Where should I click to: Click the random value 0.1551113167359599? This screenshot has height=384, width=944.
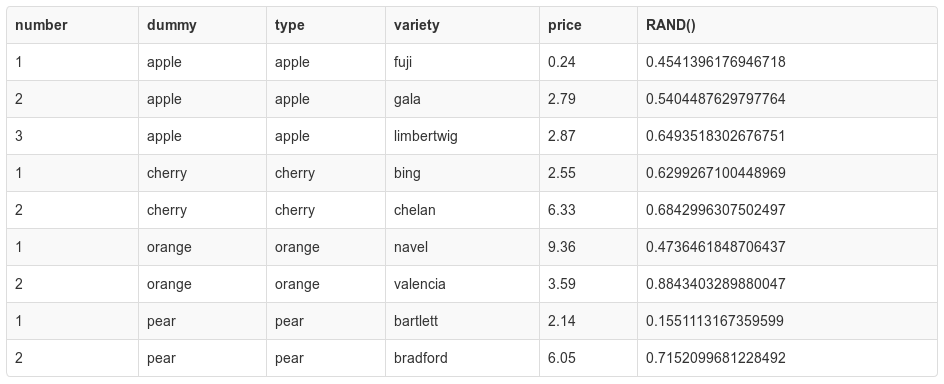pyautogui.click(x=715, y=321)
